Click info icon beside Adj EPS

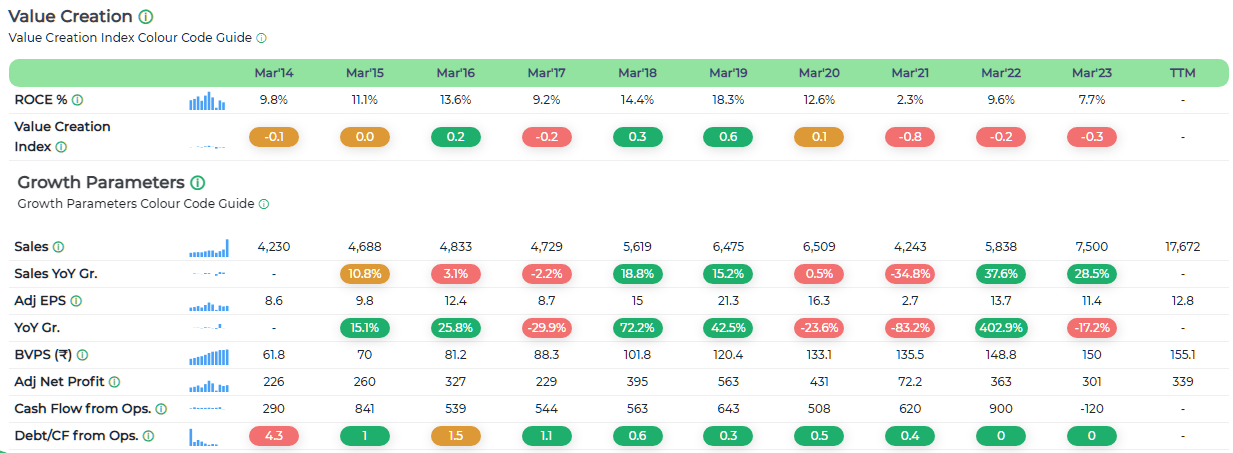click(77, 301)
